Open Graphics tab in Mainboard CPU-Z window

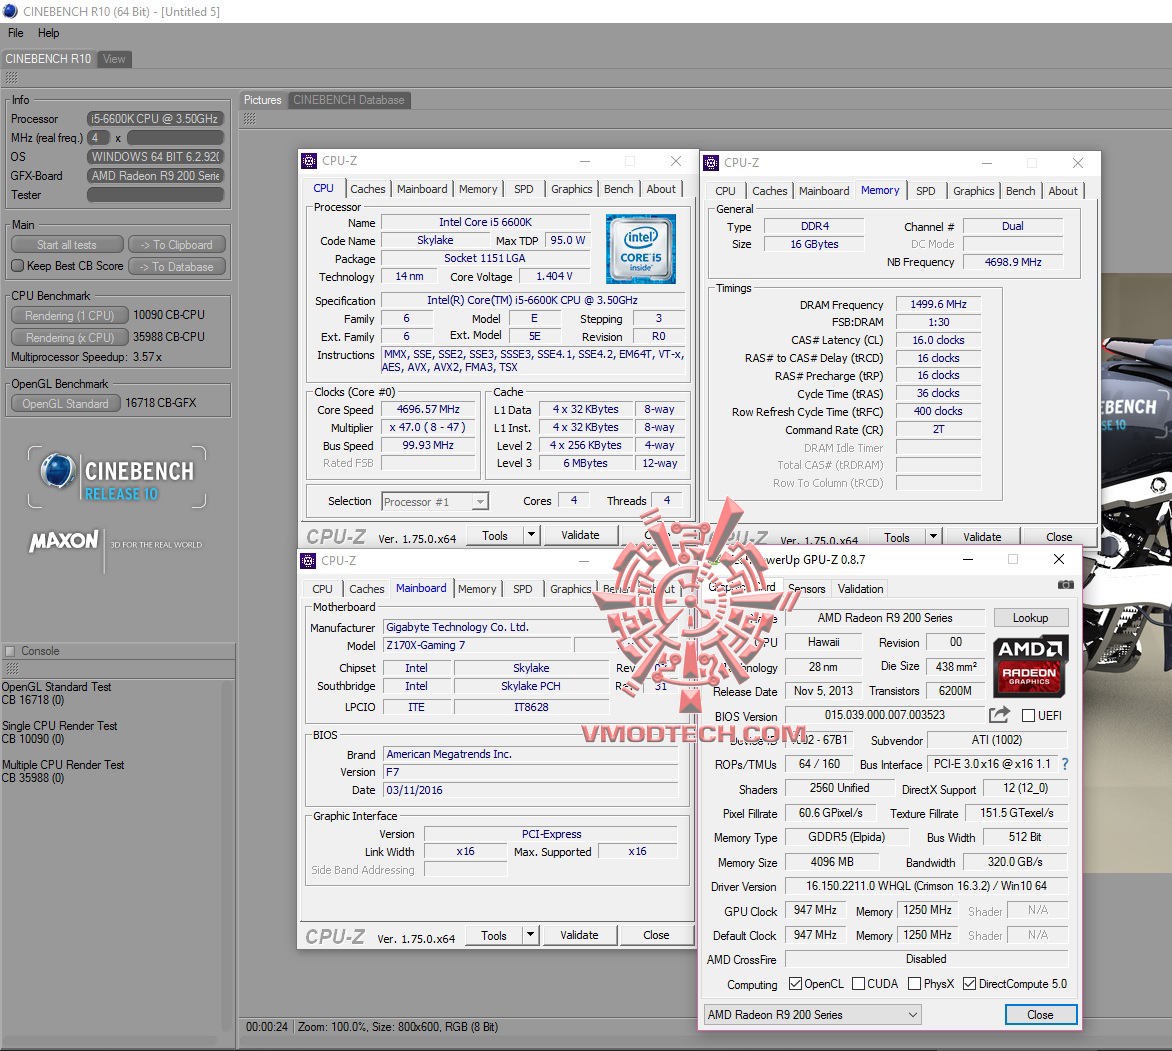tap(570, 589)
